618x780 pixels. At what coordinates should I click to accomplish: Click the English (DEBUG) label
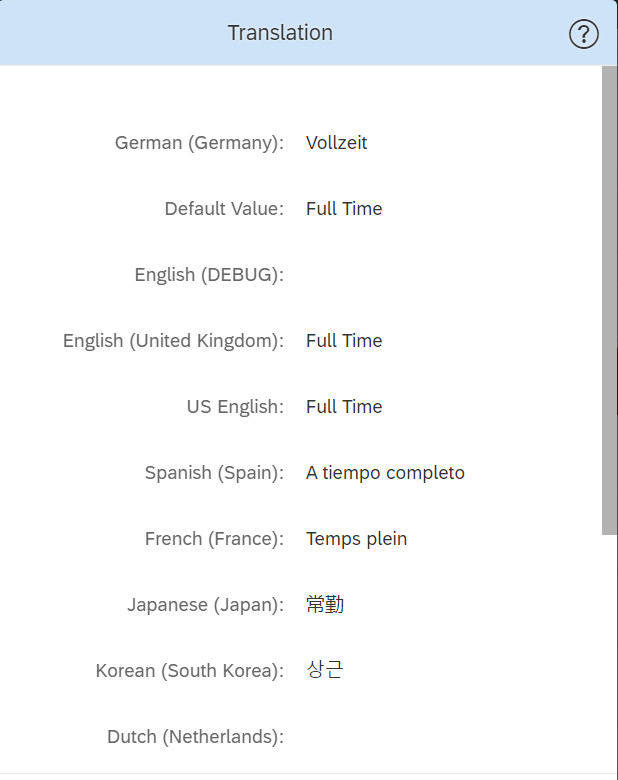pos(209,275)
